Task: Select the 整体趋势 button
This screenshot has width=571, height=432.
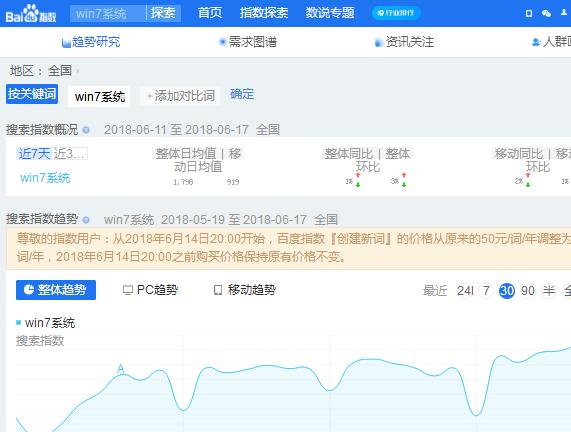Action: 56,290
